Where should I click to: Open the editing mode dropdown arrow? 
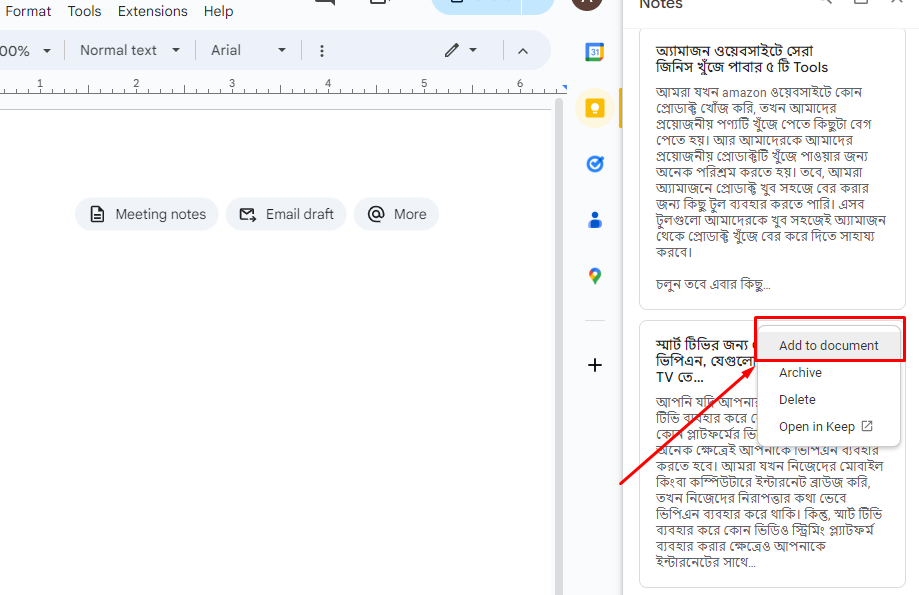[473, 50]
